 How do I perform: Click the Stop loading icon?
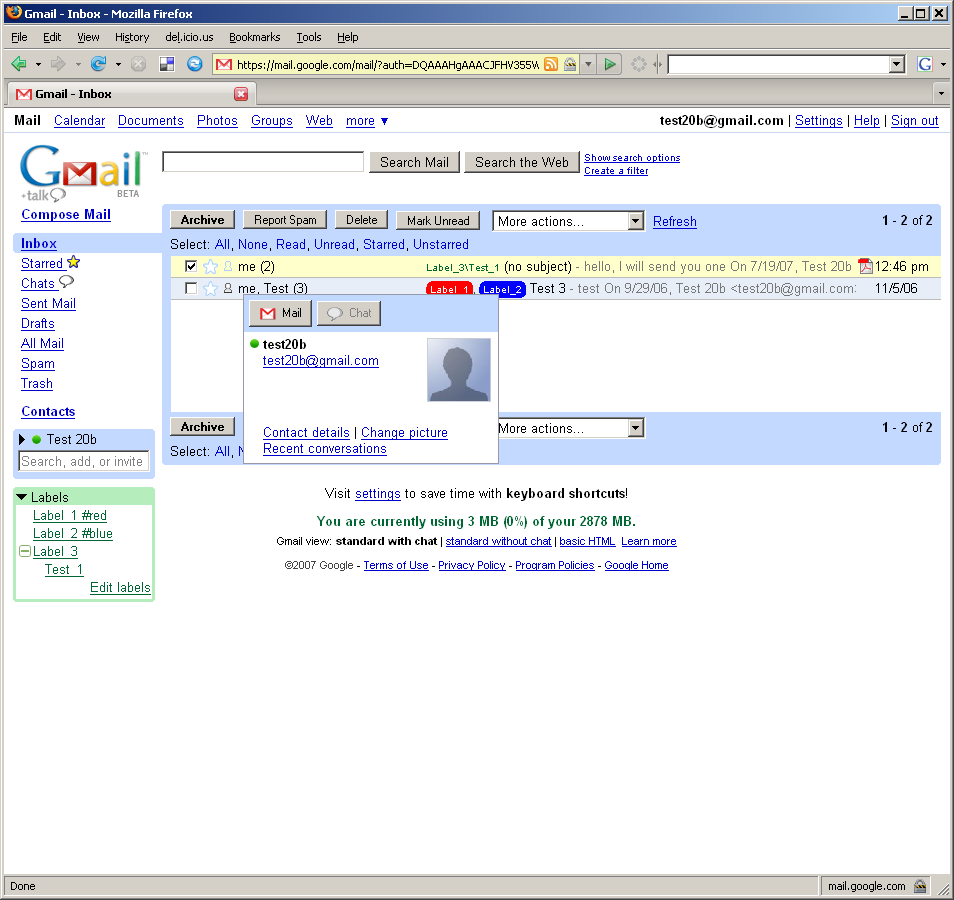pos(139,64)
